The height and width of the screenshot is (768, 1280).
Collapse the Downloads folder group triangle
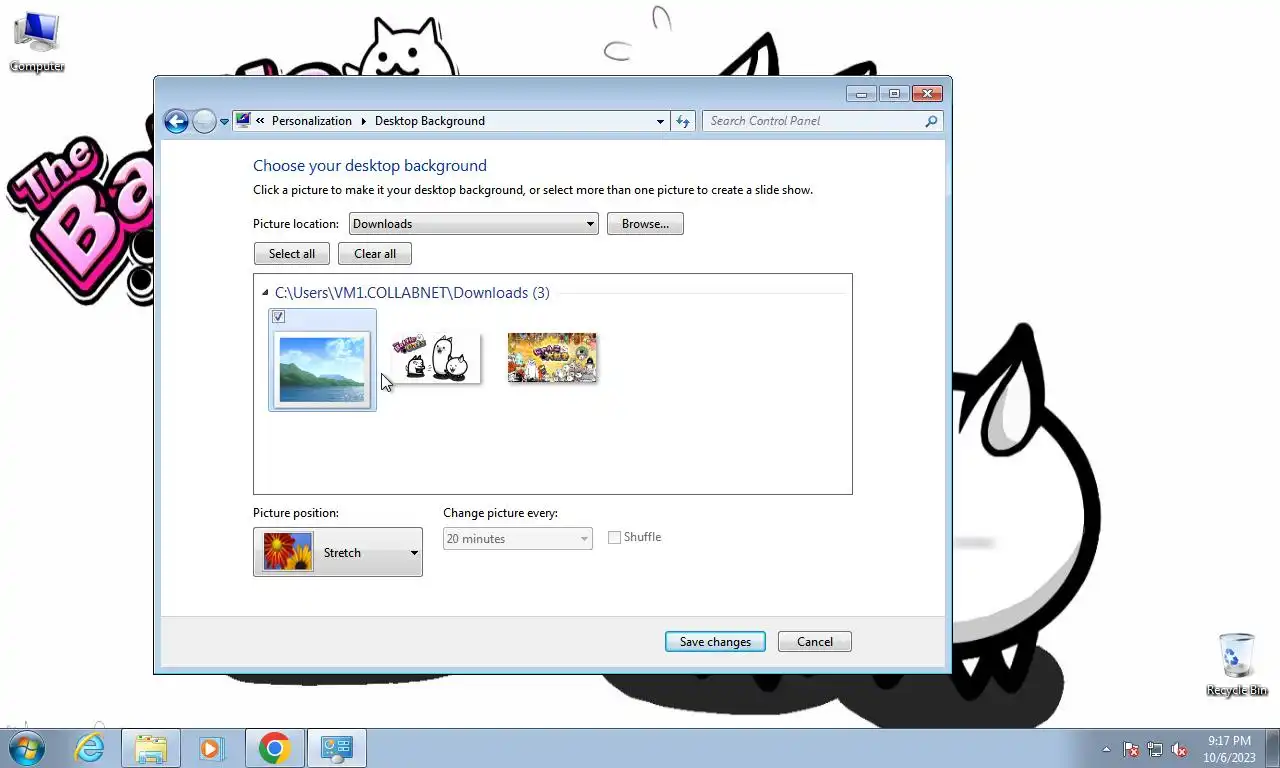(x=265, y=293)
